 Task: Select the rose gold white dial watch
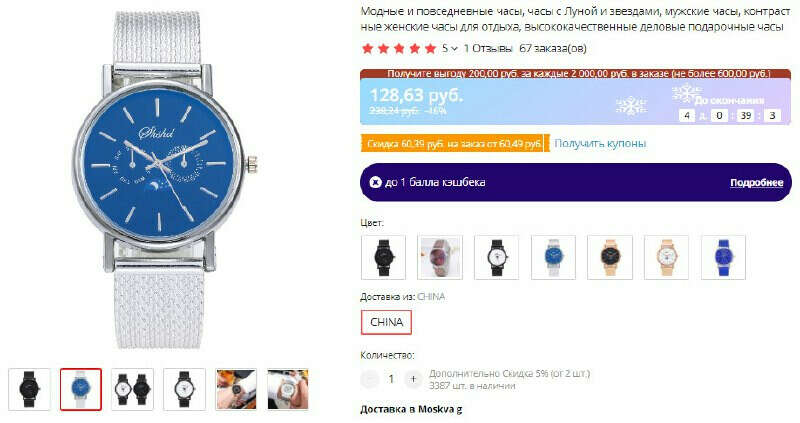pos(666,257)
